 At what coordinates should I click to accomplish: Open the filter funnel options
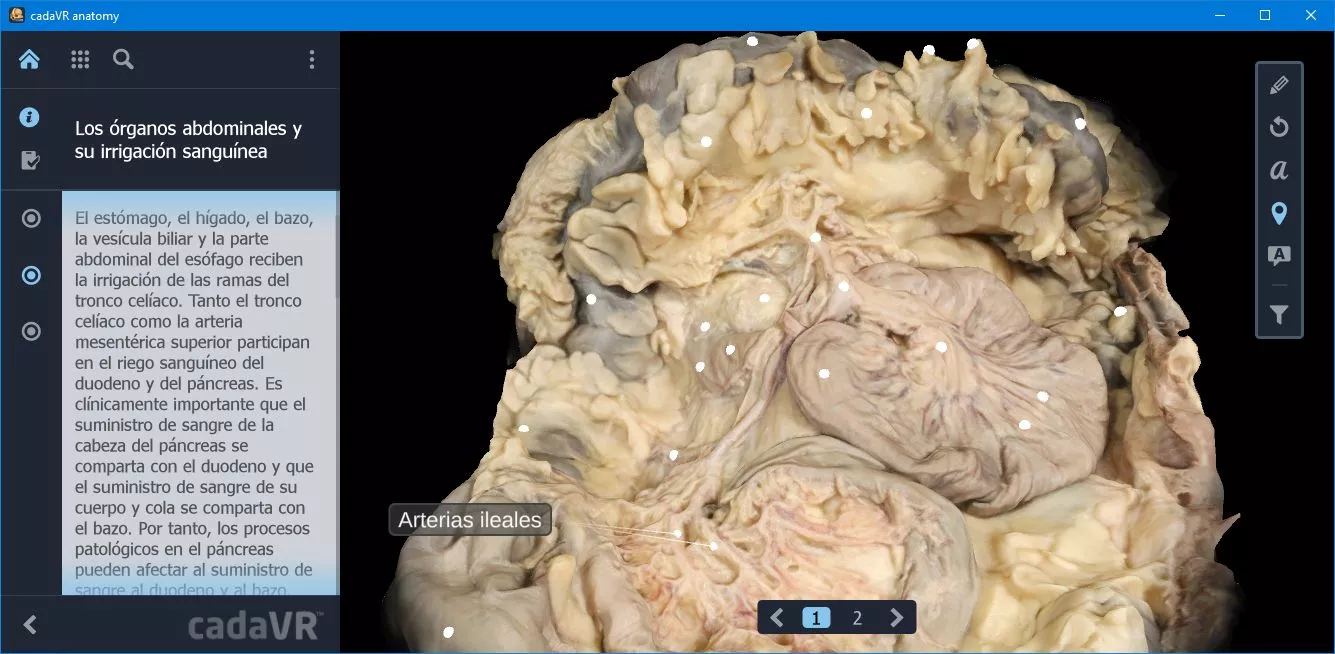coord(1278,315)
